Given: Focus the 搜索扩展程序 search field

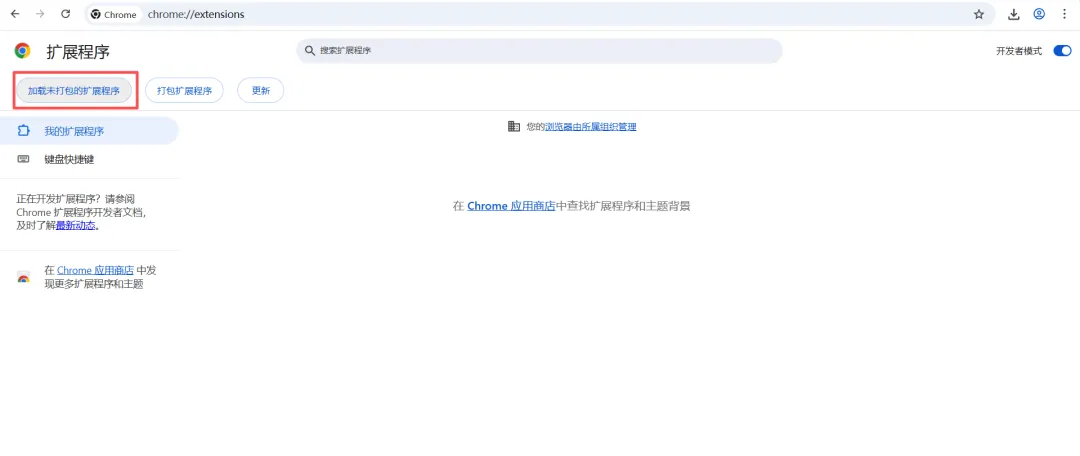Looking at the screenshot, I should coord(539,50).
